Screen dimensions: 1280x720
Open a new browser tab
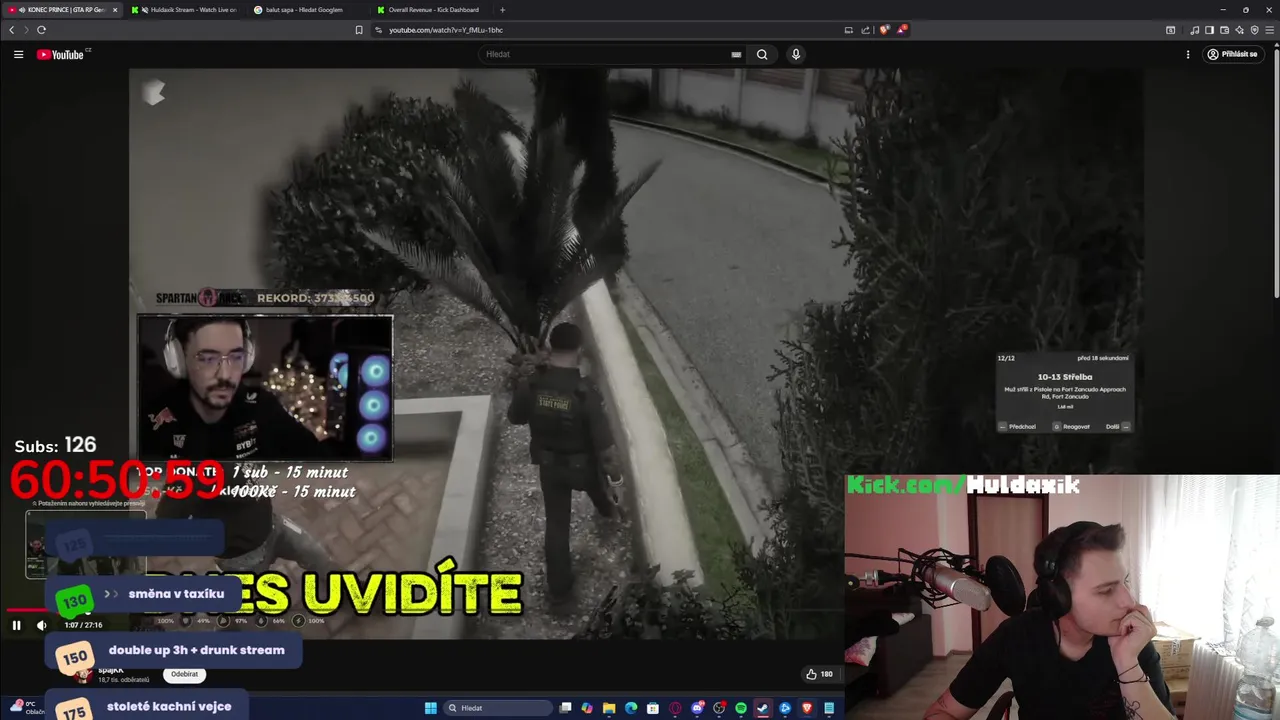pos(502,10)
